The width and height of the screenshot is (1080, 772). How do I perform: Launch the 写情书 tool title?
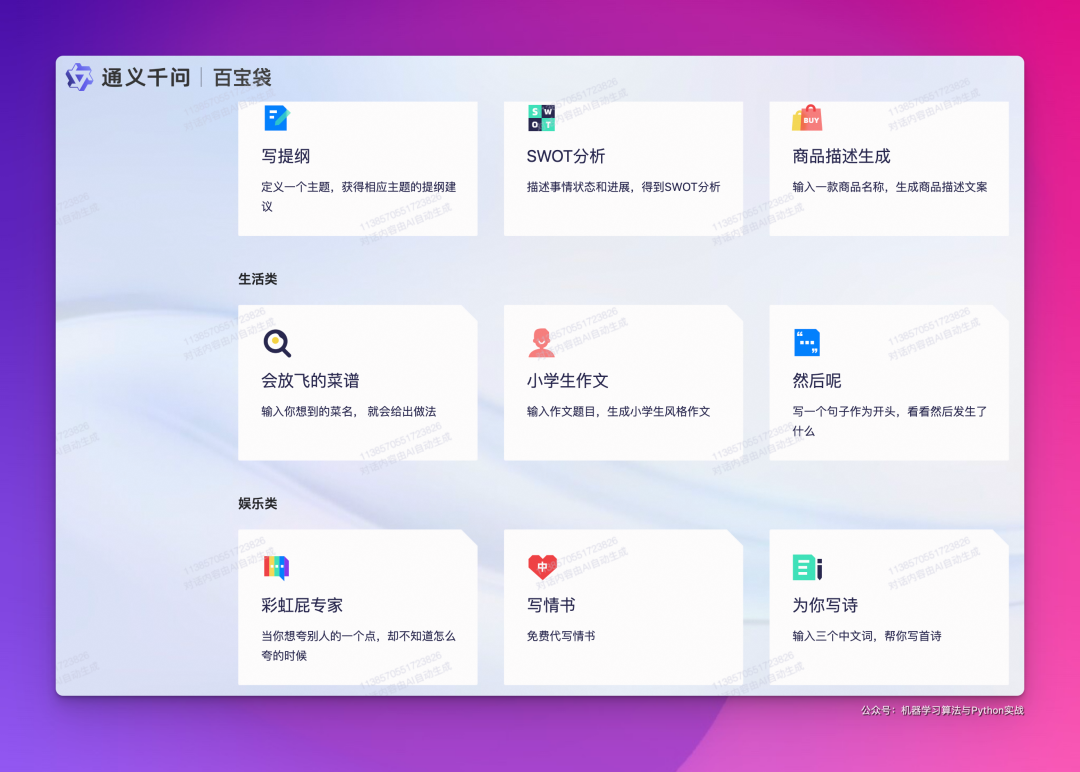pyautogui.click(x=551, y=605)
